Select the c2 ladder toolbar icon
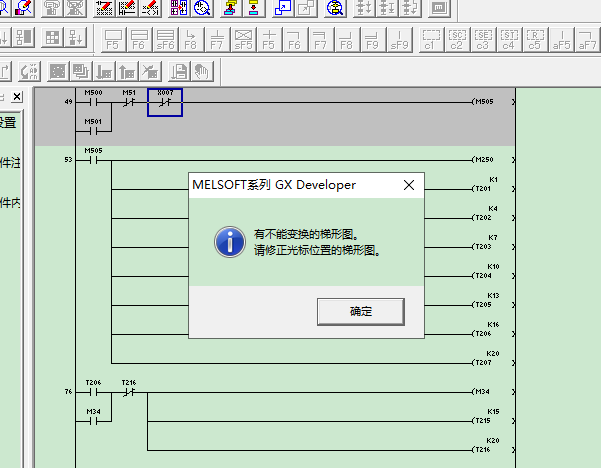Viewport: 601px width, 468px height. pos(457,40)
